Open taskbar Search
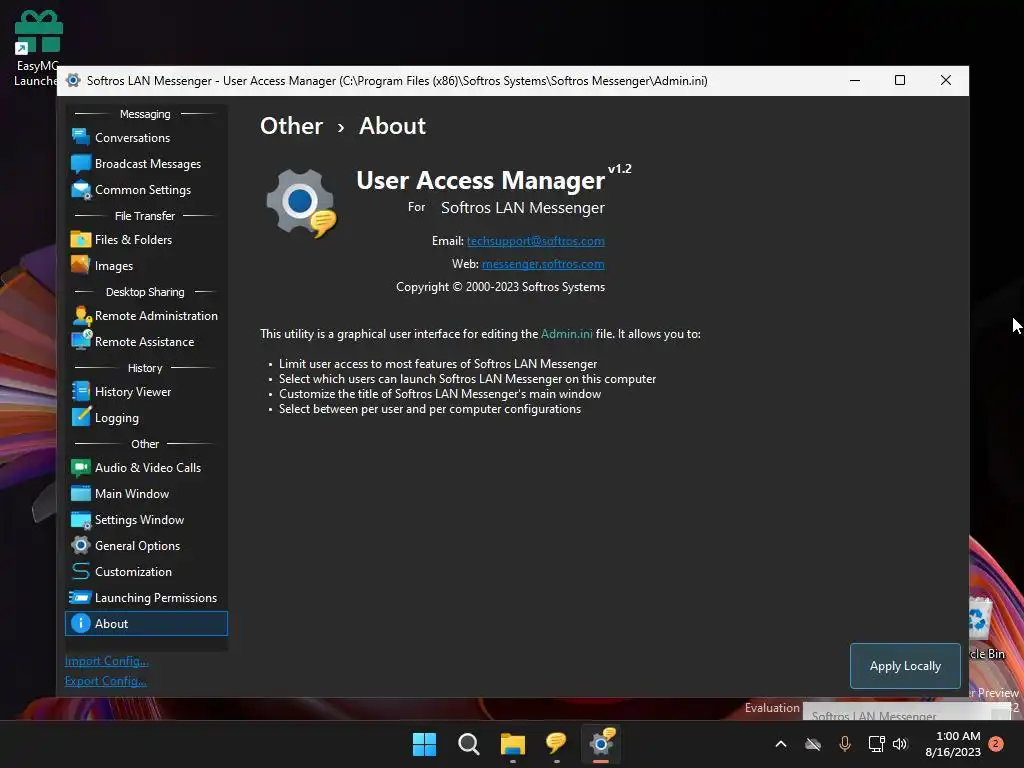This screenshot has width=1024, height=768. pos(468,744)
